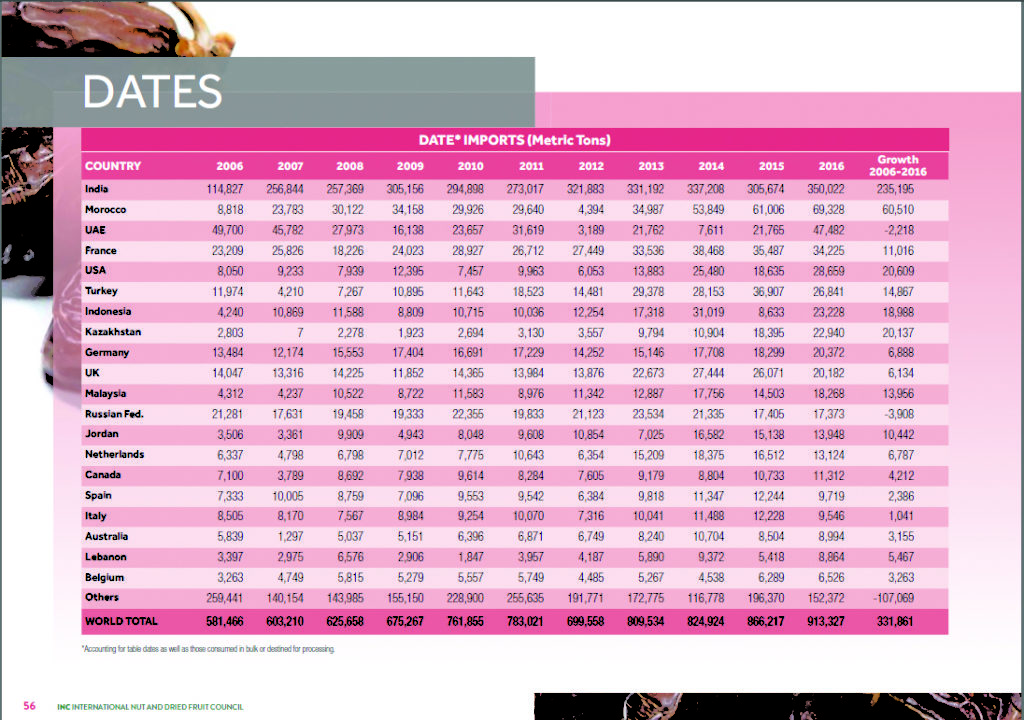
Task: Select the UAE row
Action: tap(500, 230)
